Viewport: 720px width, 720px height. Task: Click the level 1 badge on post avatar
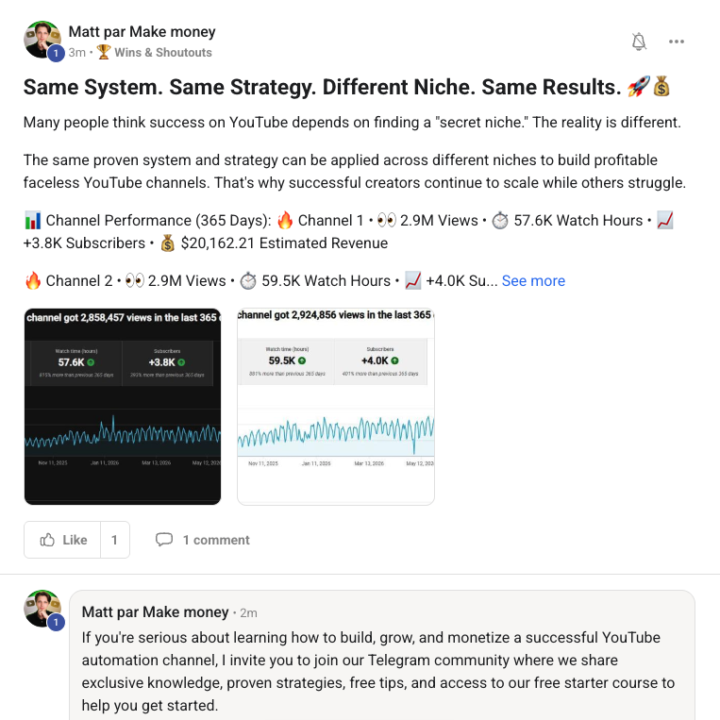pos(56,53)
